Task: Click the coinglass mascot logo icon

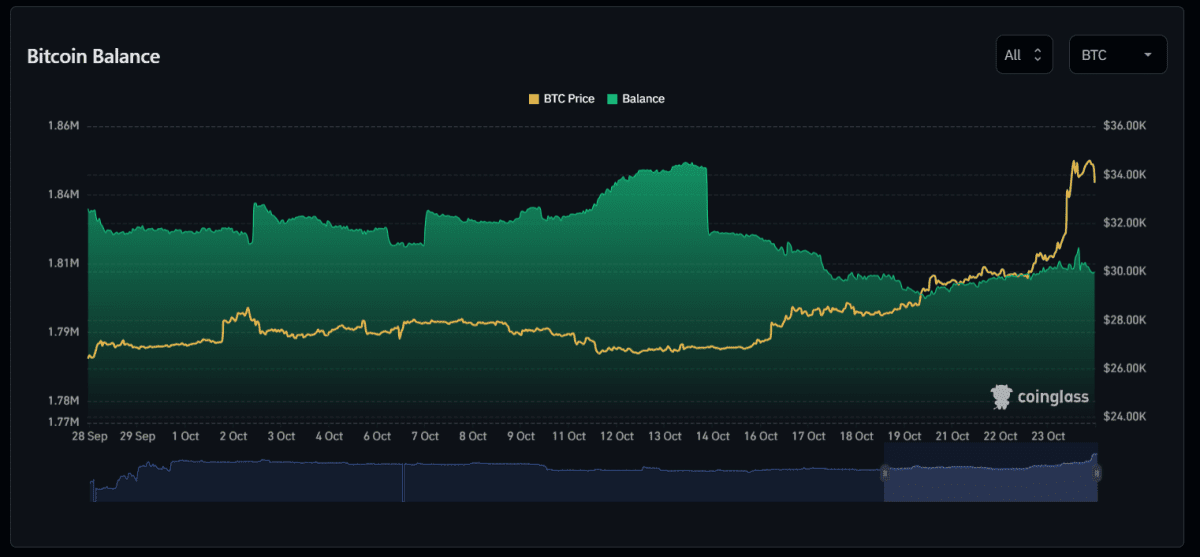Action: pyautogui.click(x=1001, y=397)
